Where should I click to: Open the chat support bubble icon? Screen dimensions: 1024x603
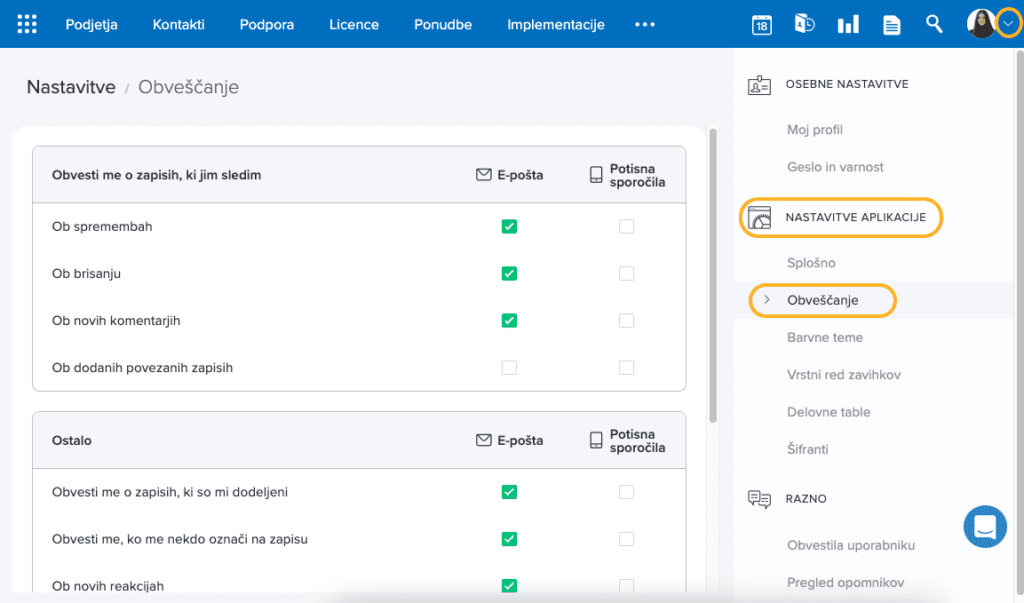coord(985,526)
